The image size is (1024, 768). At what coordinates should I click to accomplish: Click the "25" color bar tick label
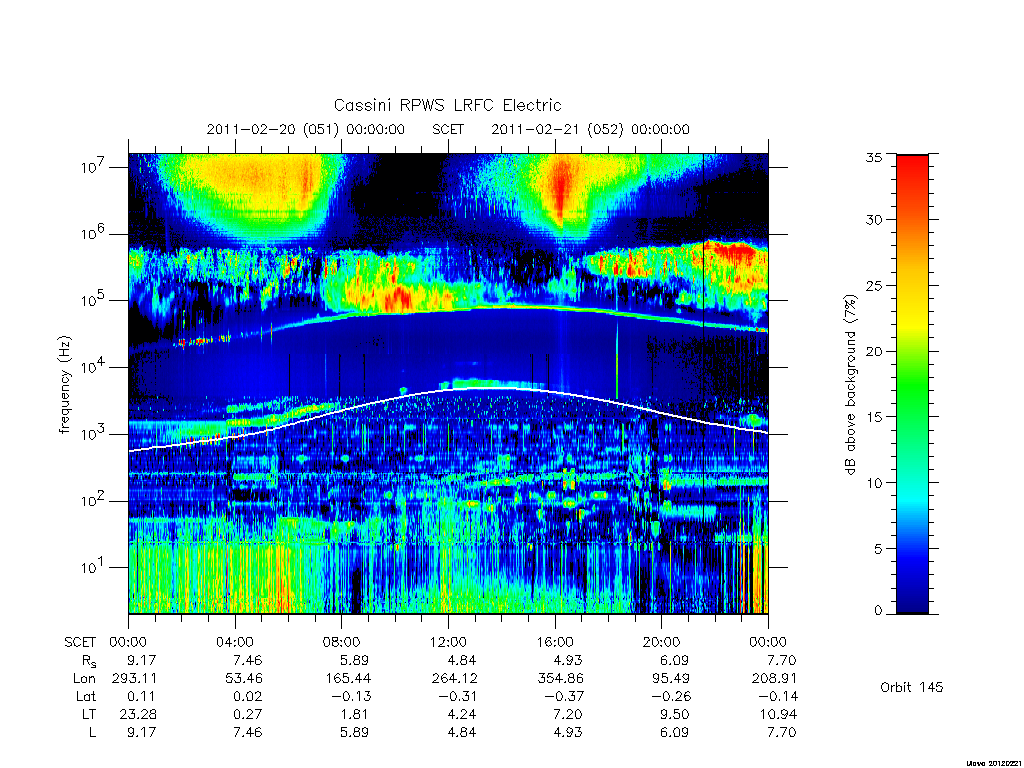[x=874, y=285]
